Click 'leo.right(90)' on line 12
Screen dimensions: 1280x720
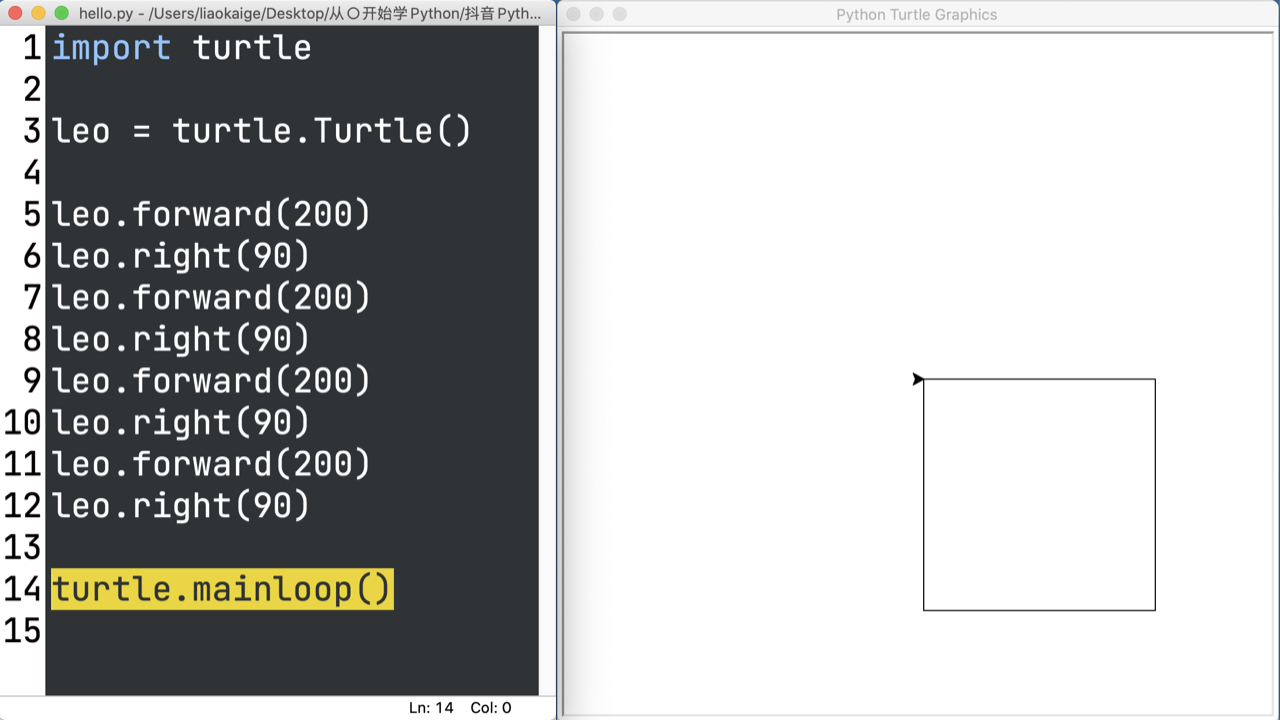tap(181, 506)
